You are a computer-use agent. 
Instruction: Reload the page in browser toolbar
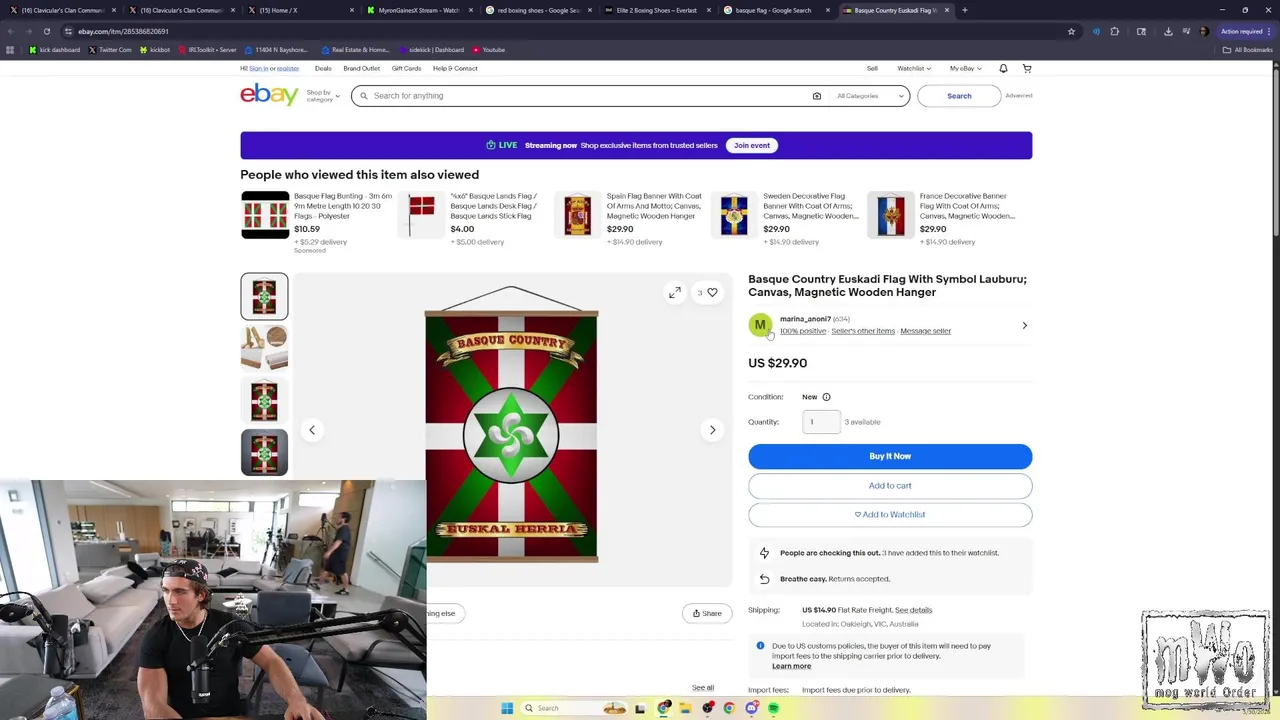tap(46, 31)
